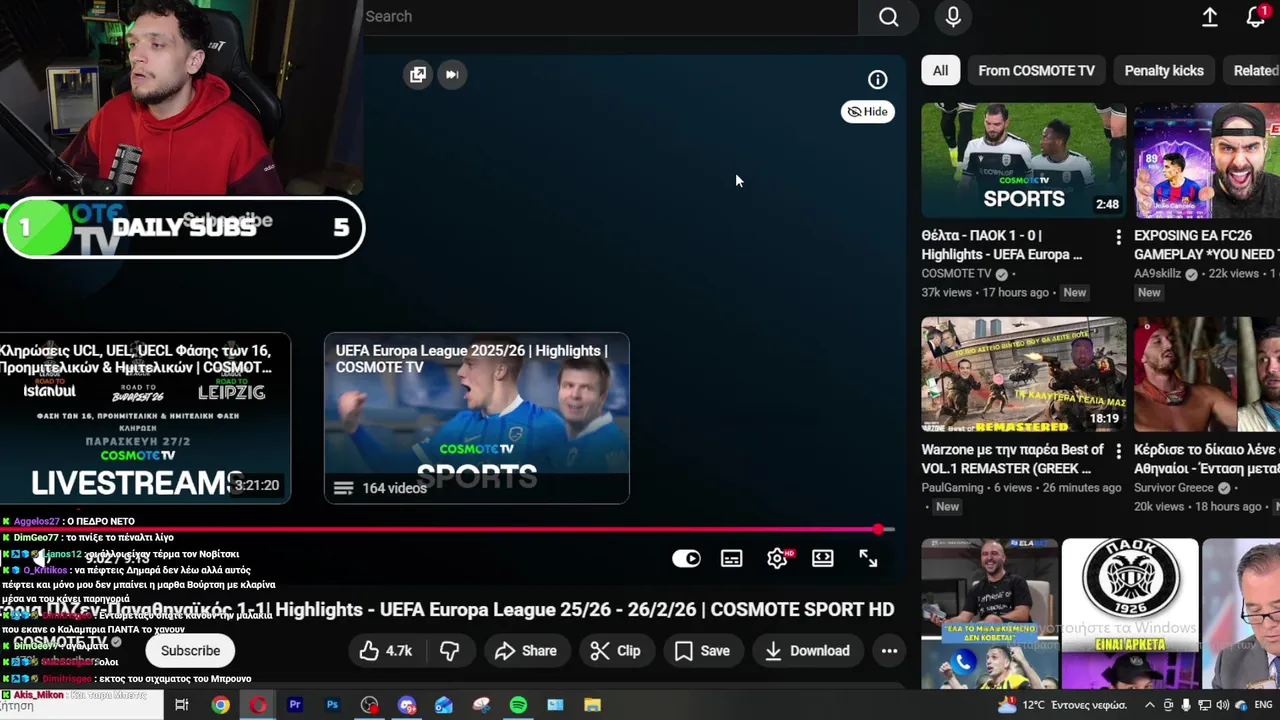Open the Create upload icon

click(x=1210, y=17)
